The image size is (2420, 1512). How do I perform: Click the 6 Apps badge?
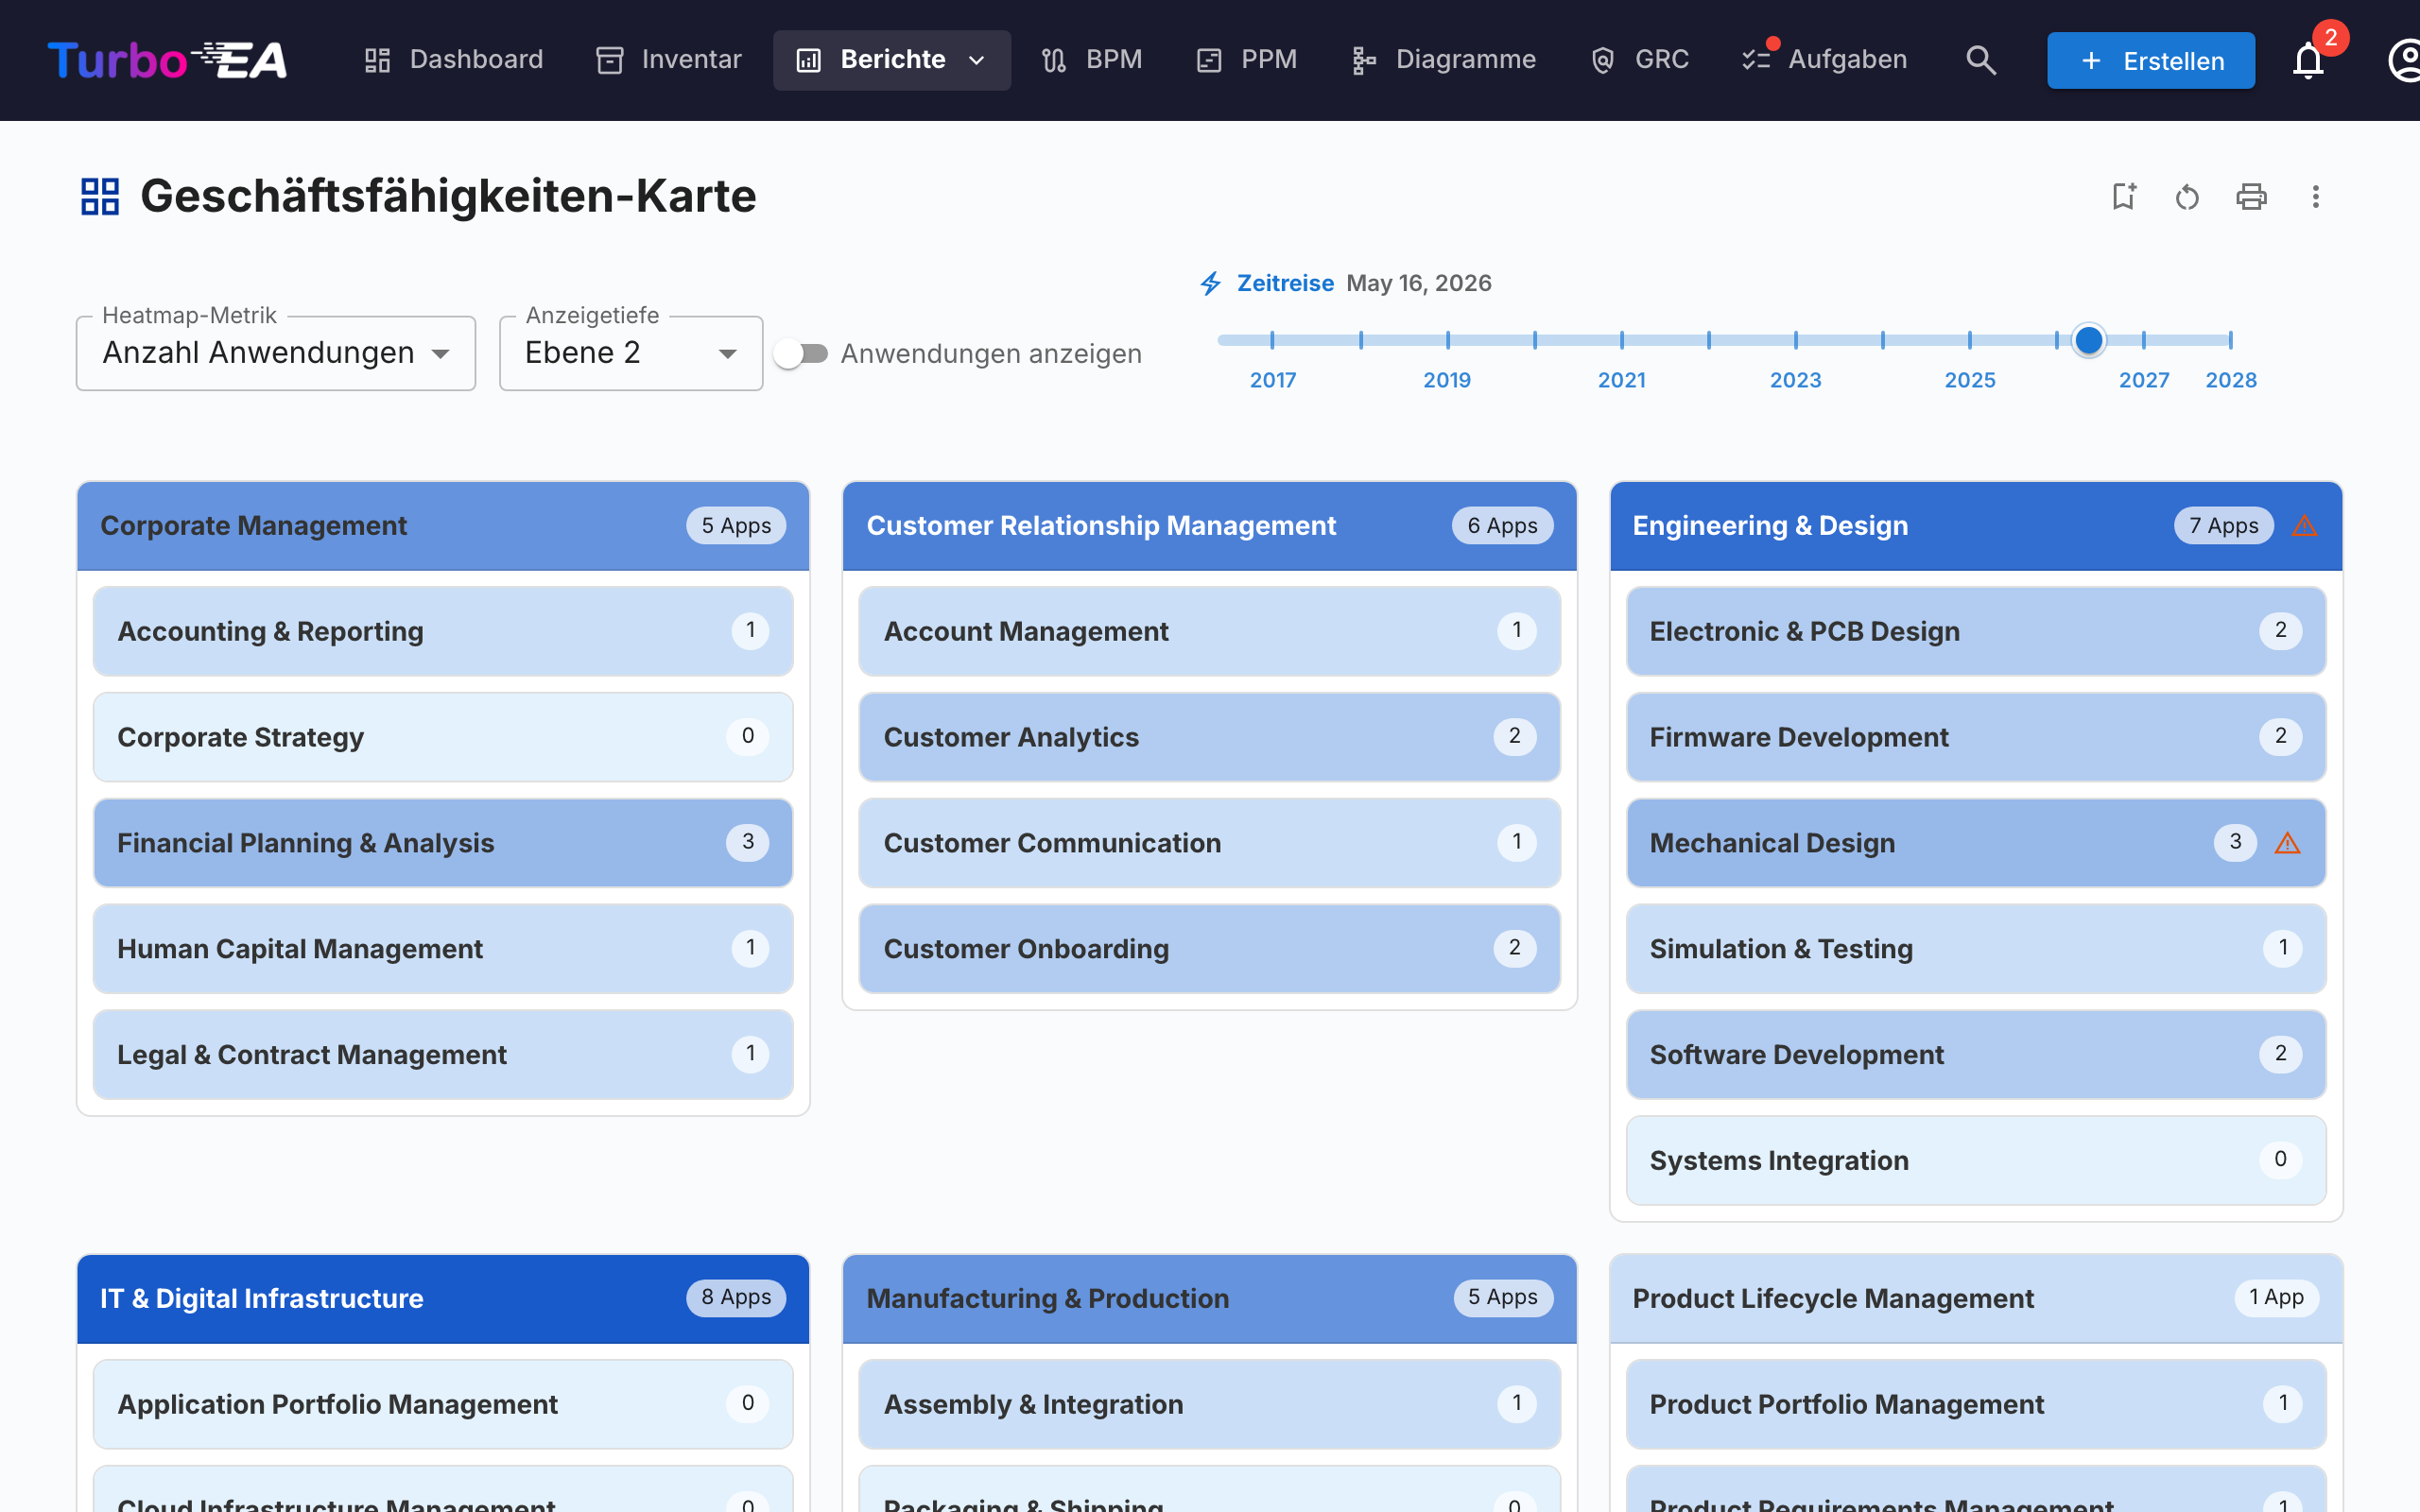pyautogui.click(x=1502, y=525)
